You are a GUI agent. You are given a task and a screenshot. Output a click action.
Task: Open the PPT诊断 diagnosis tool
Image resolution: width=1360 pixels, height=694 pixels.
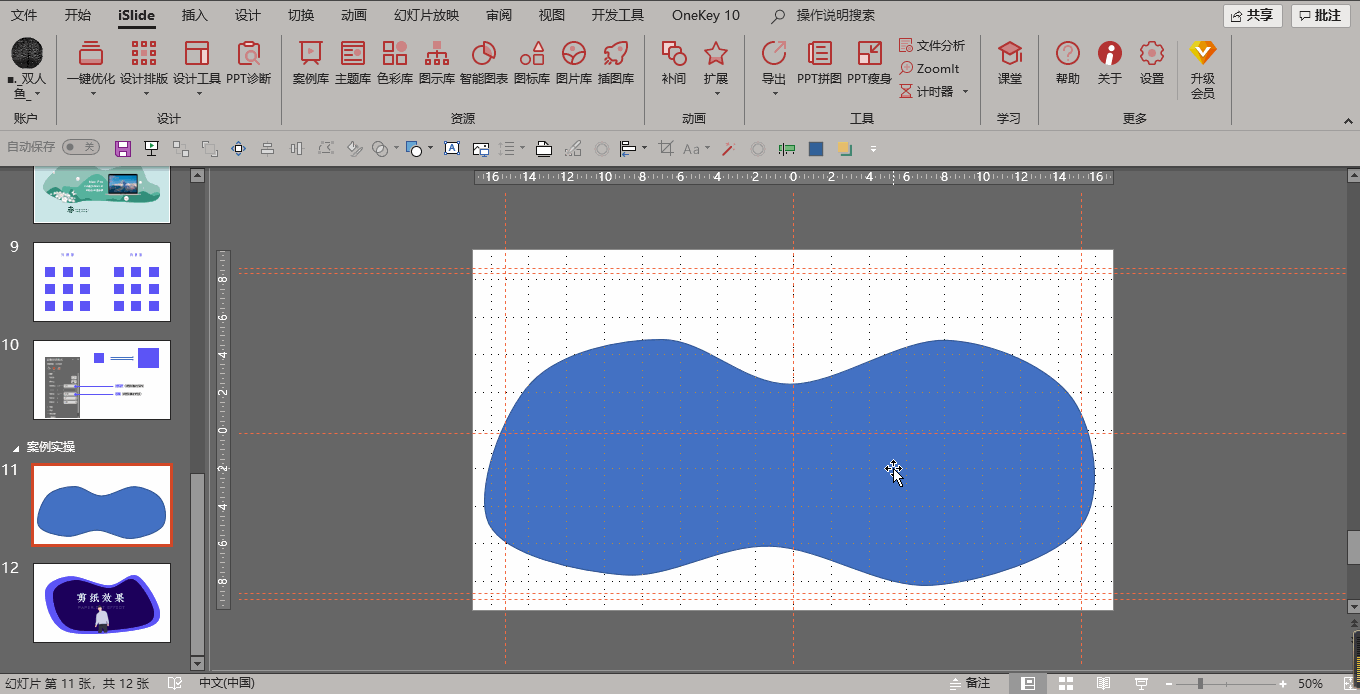248,62
